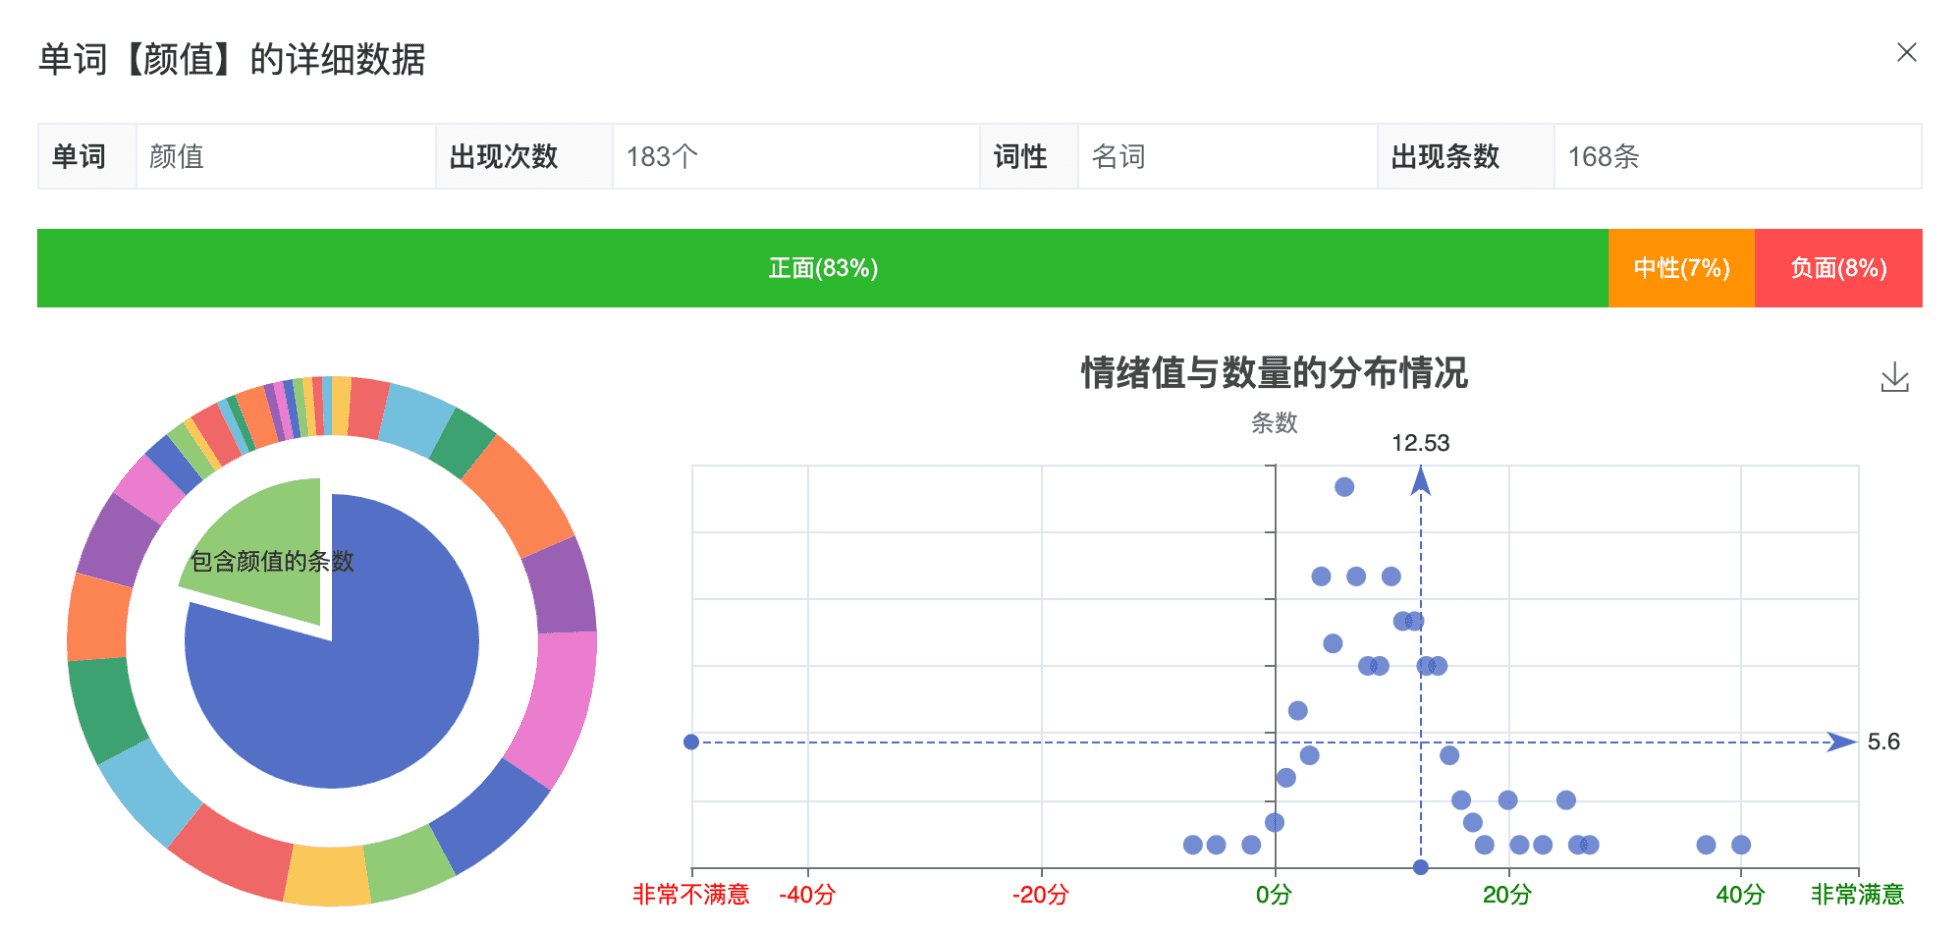Click the leftmost scatter data point
The image size is (1960, 945).
[x=1192, y=845]
